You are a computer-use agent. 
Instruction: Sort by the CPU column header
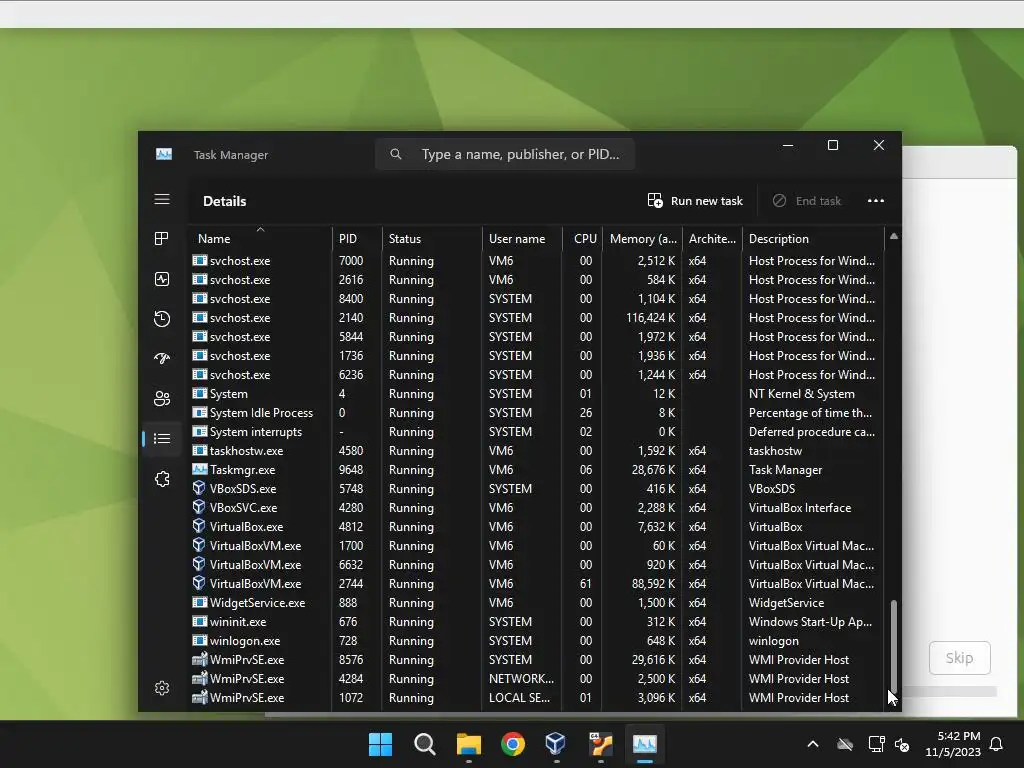coord(583,238)
